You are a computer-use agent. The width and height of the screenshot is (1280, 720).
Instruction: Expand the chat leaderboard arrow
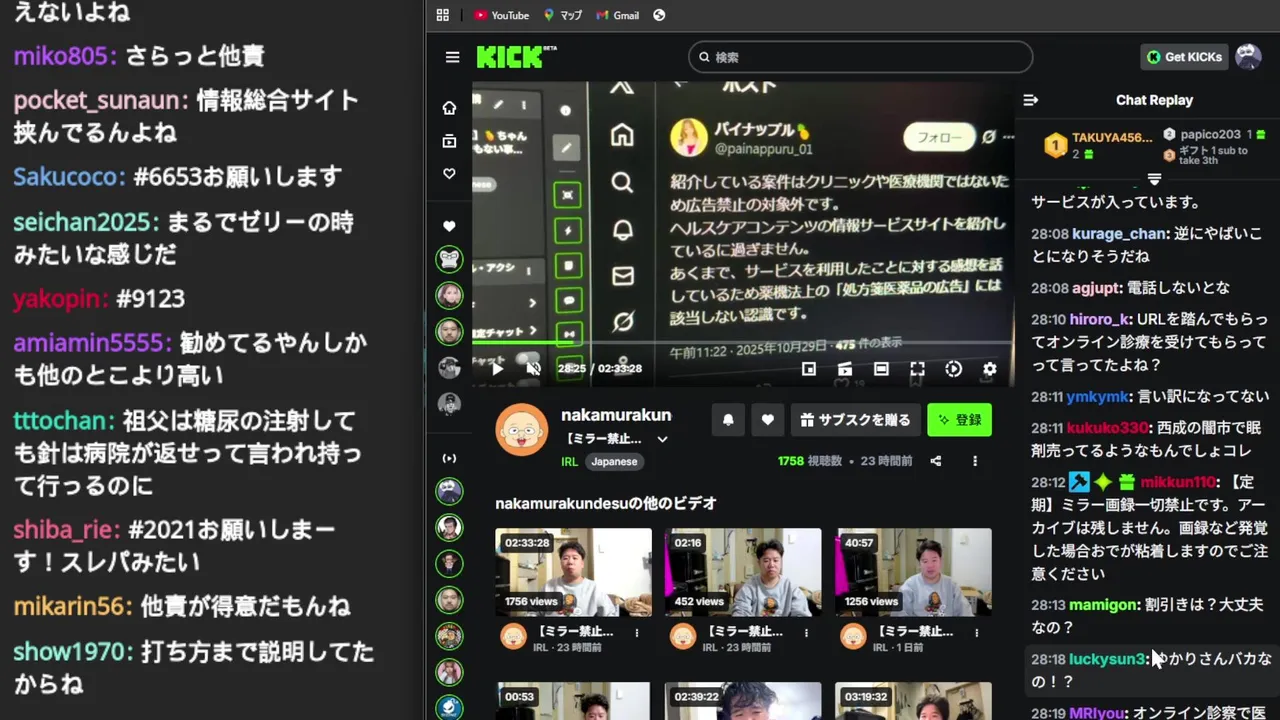[x=1154, y=179]
